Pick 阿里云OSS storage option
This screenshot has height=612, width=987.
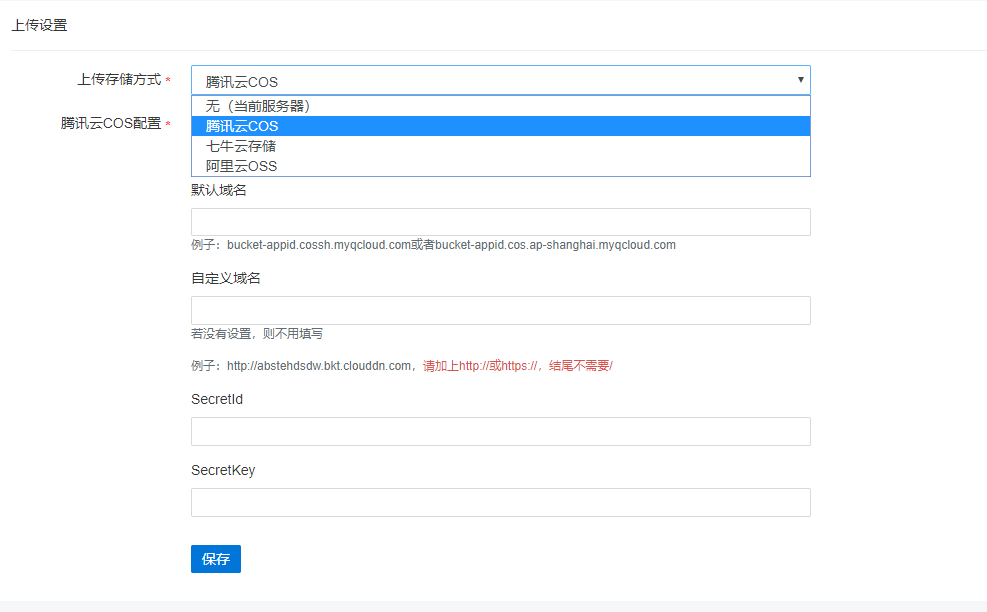coord(500,166)
